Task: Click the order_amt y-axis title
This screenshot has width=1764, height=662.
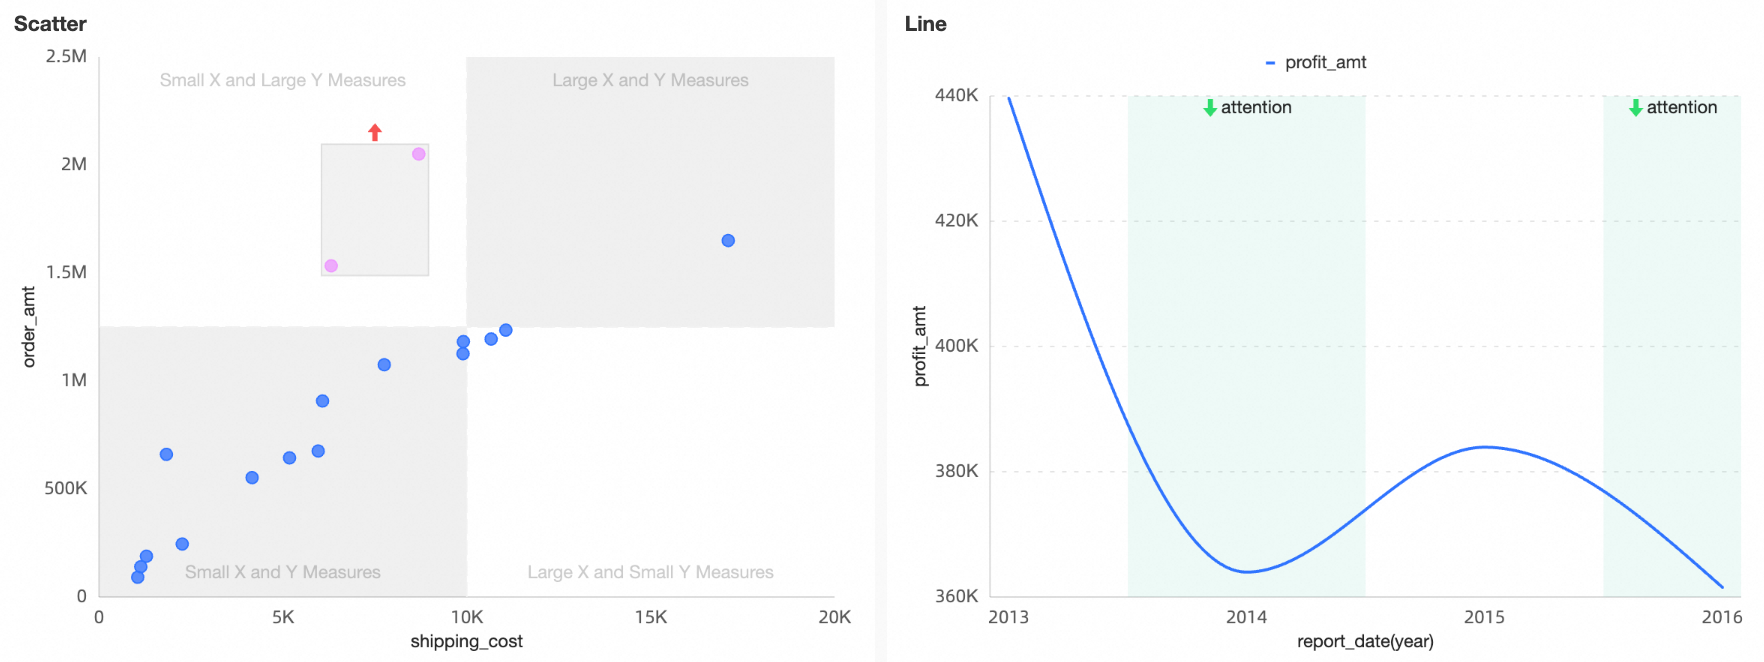Action: click(29, 327)
